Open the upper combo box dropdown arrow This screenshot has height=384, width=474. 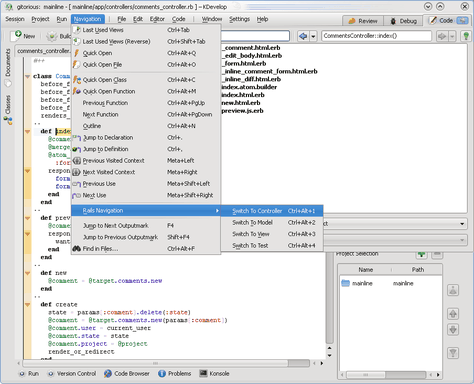coord(462,224)
